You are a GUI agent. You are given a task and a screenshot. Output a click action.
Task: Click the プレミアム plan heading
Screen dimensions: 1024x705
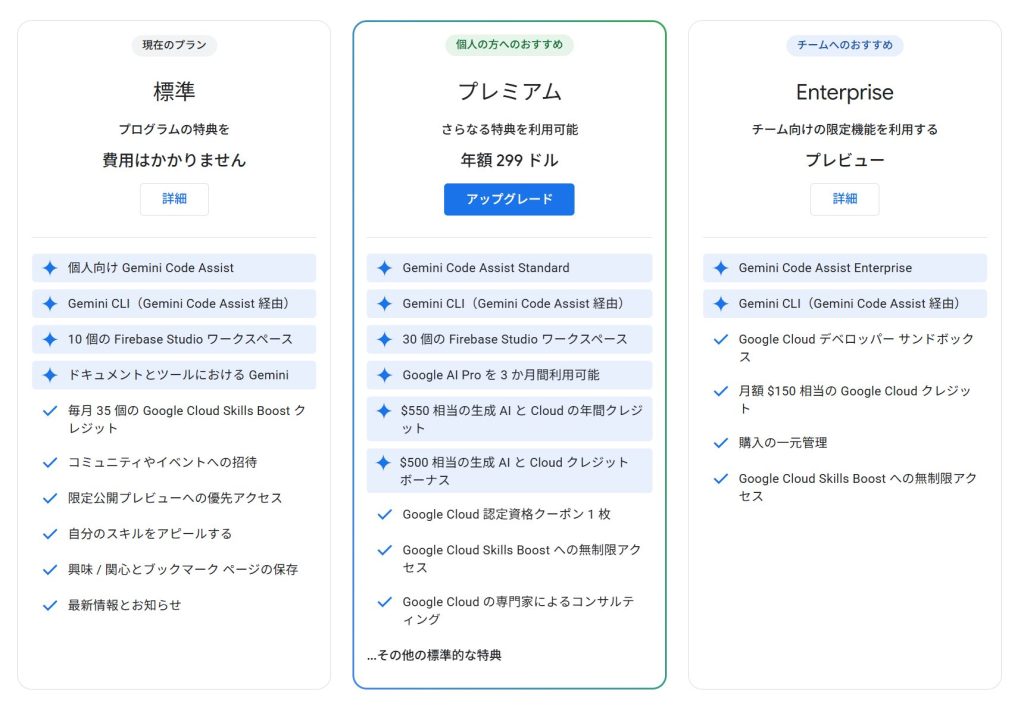click(x=509, y=91)
